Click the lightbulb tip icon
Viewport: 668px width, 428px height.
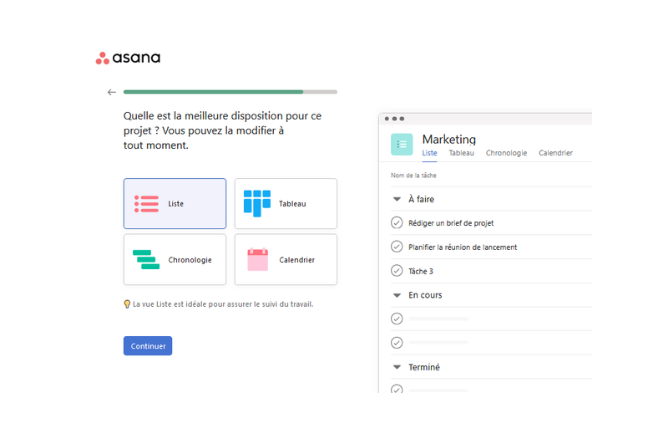point(127,304)
